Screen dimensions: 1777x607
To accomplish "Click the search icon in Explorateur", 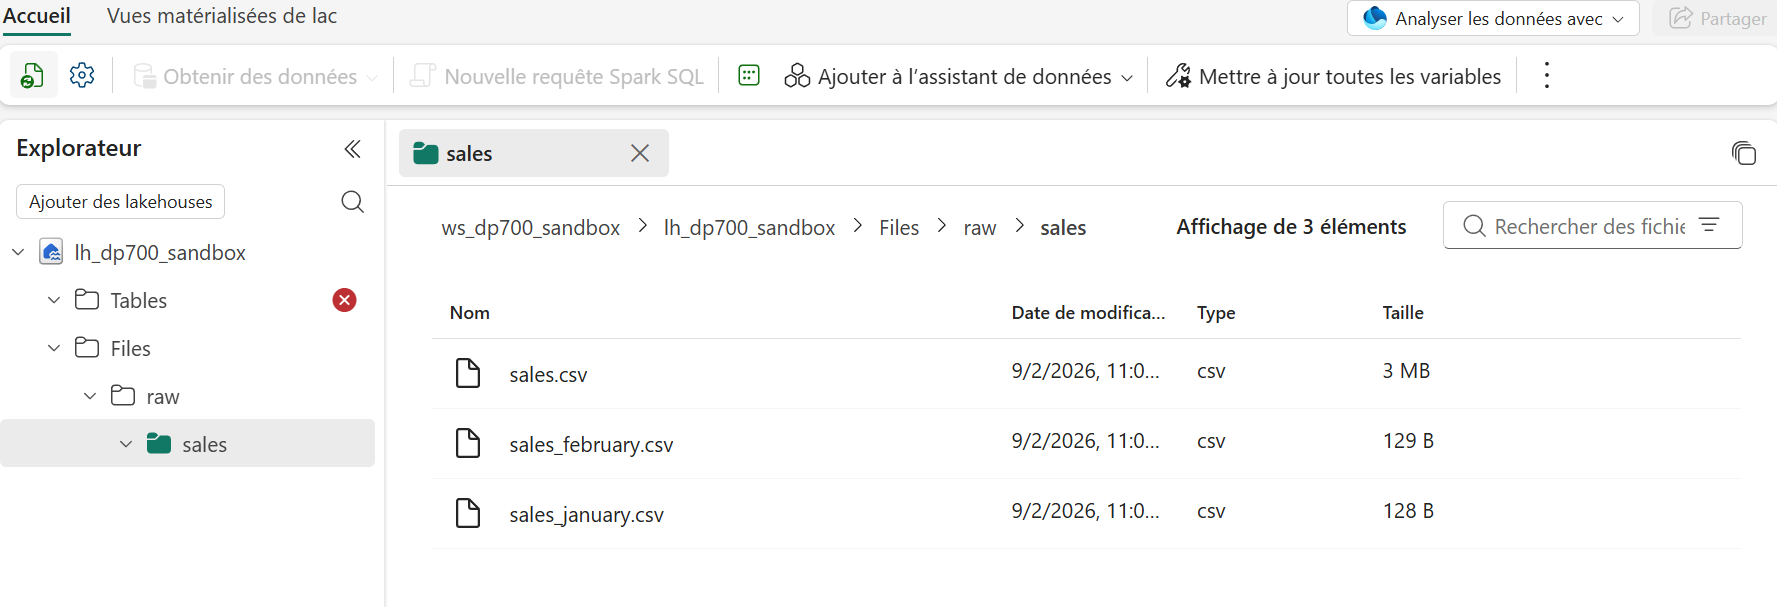I will [x=352, y=202].
